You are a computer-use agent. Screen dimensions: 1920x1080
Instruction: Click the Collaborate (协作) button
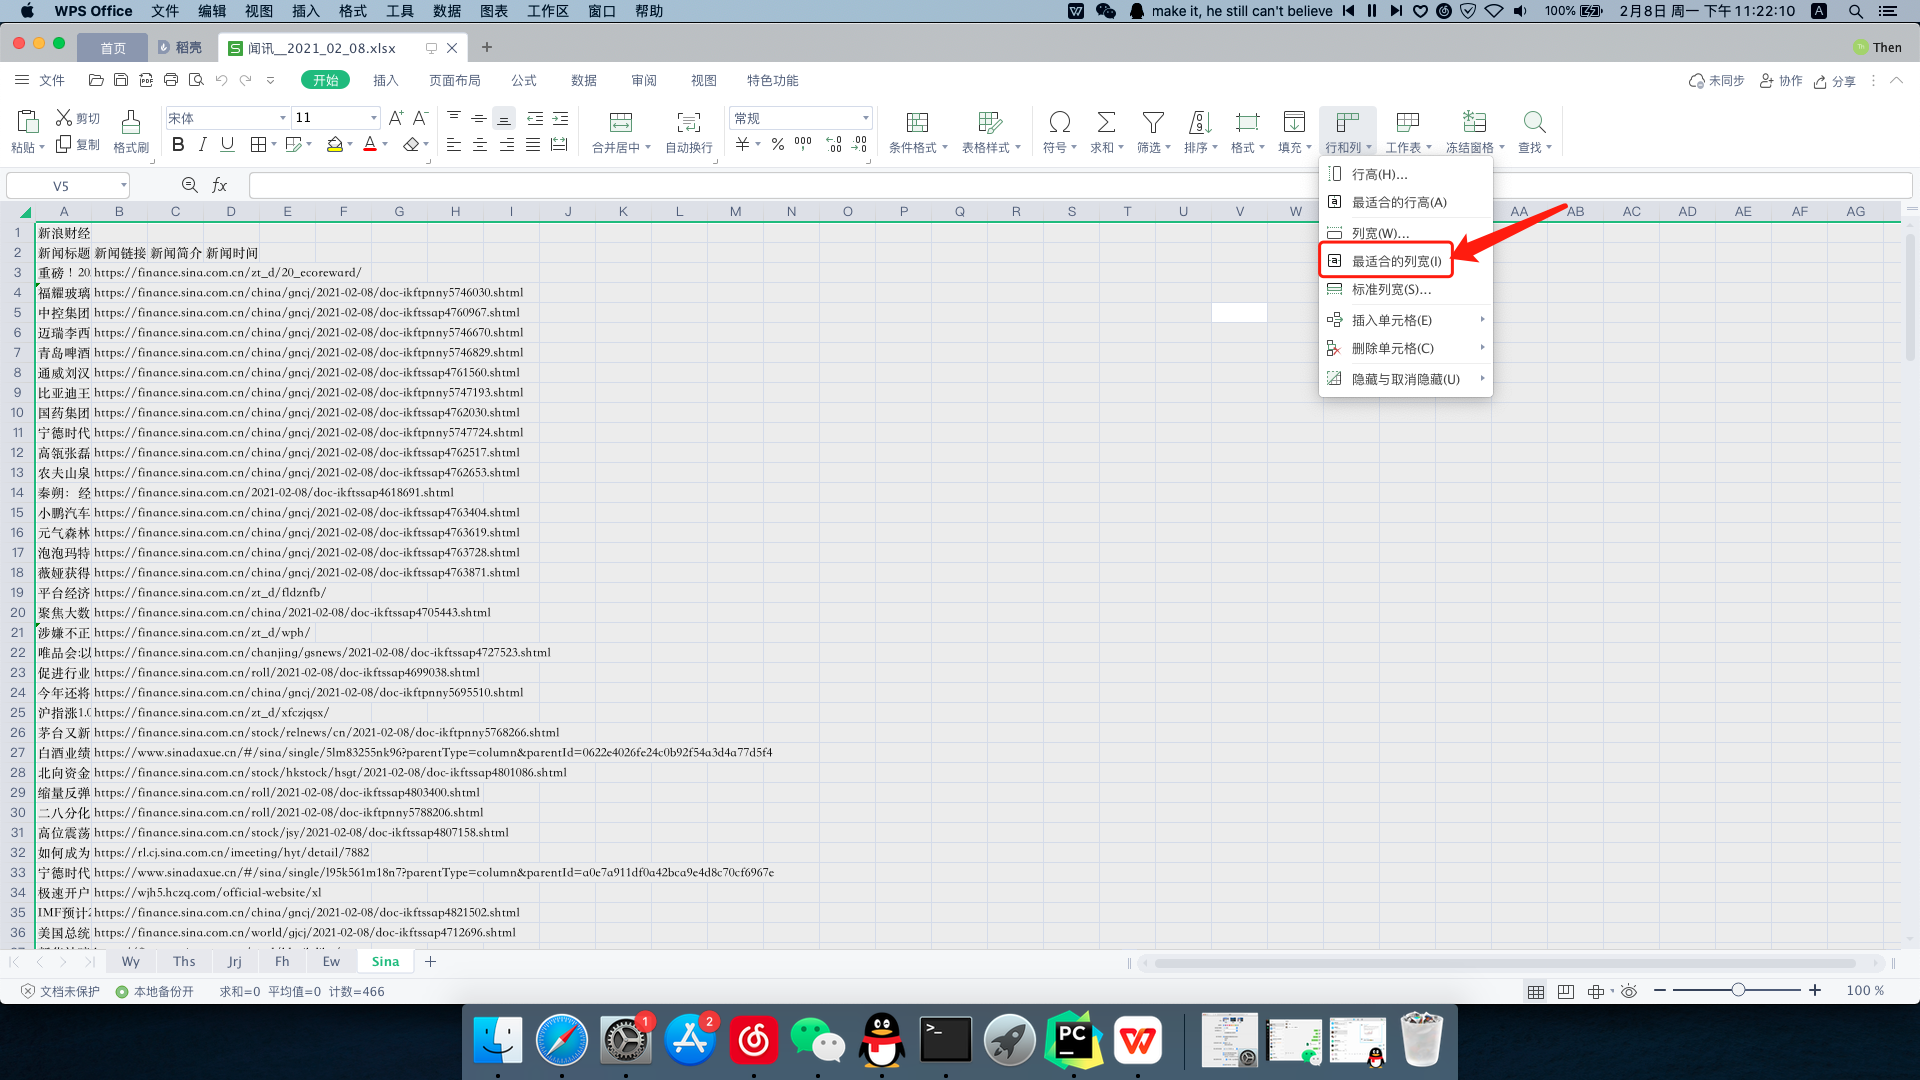tap(1781, 81)
